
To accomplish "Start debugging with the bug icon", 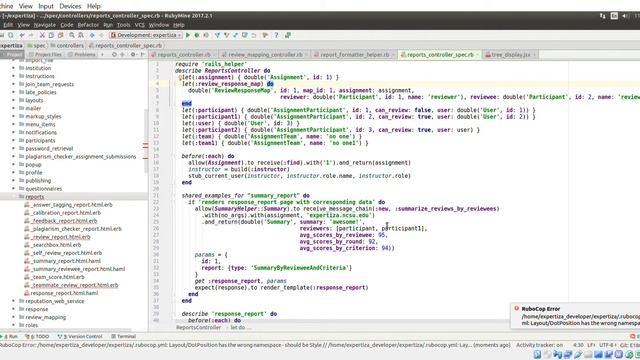I will point(197,36).
